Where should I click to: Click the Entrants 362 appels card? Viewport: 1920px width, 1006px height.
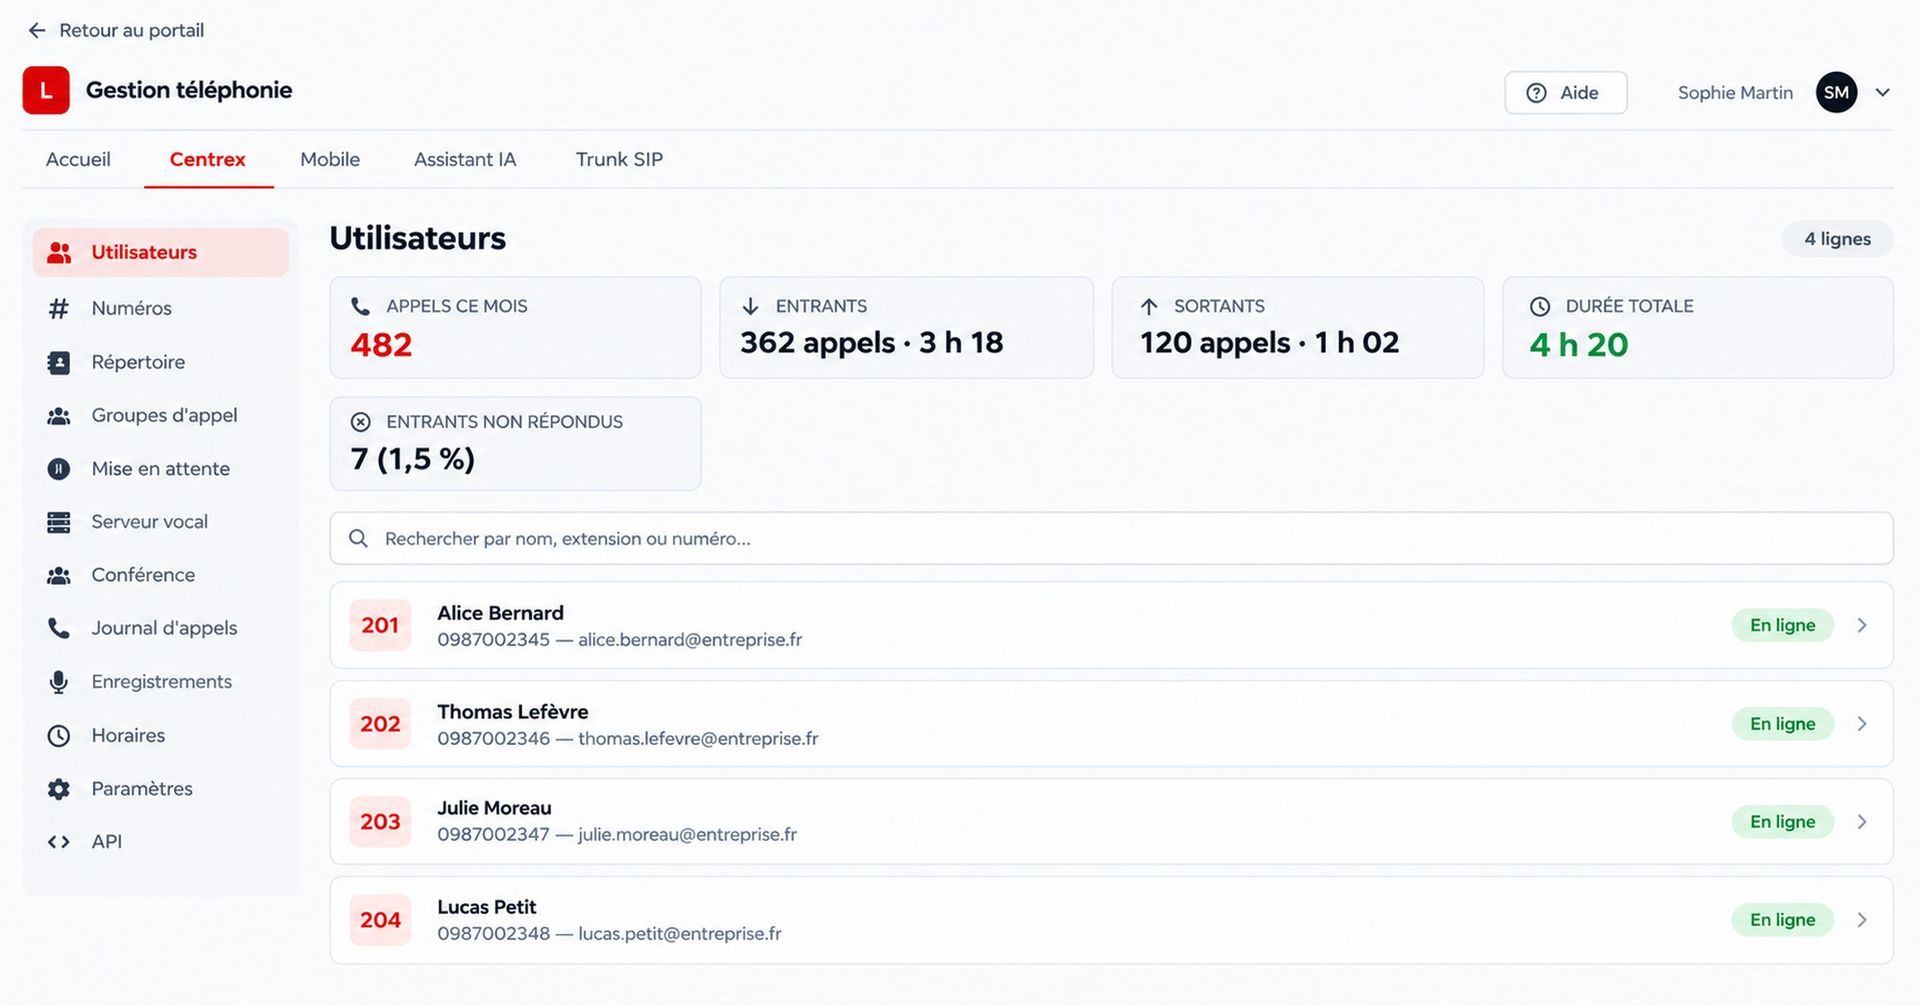click(906, 328)
